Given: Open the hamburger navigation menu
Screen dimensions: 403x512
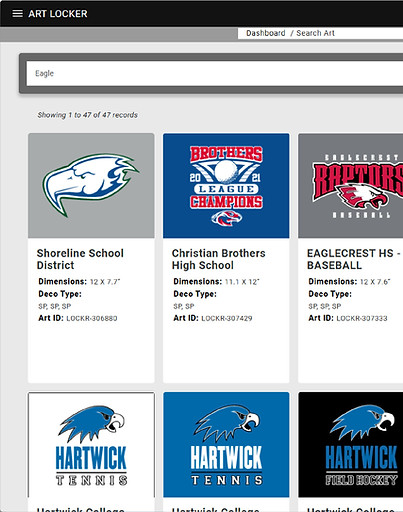Looking at the screenshot, I should (17, 14).
